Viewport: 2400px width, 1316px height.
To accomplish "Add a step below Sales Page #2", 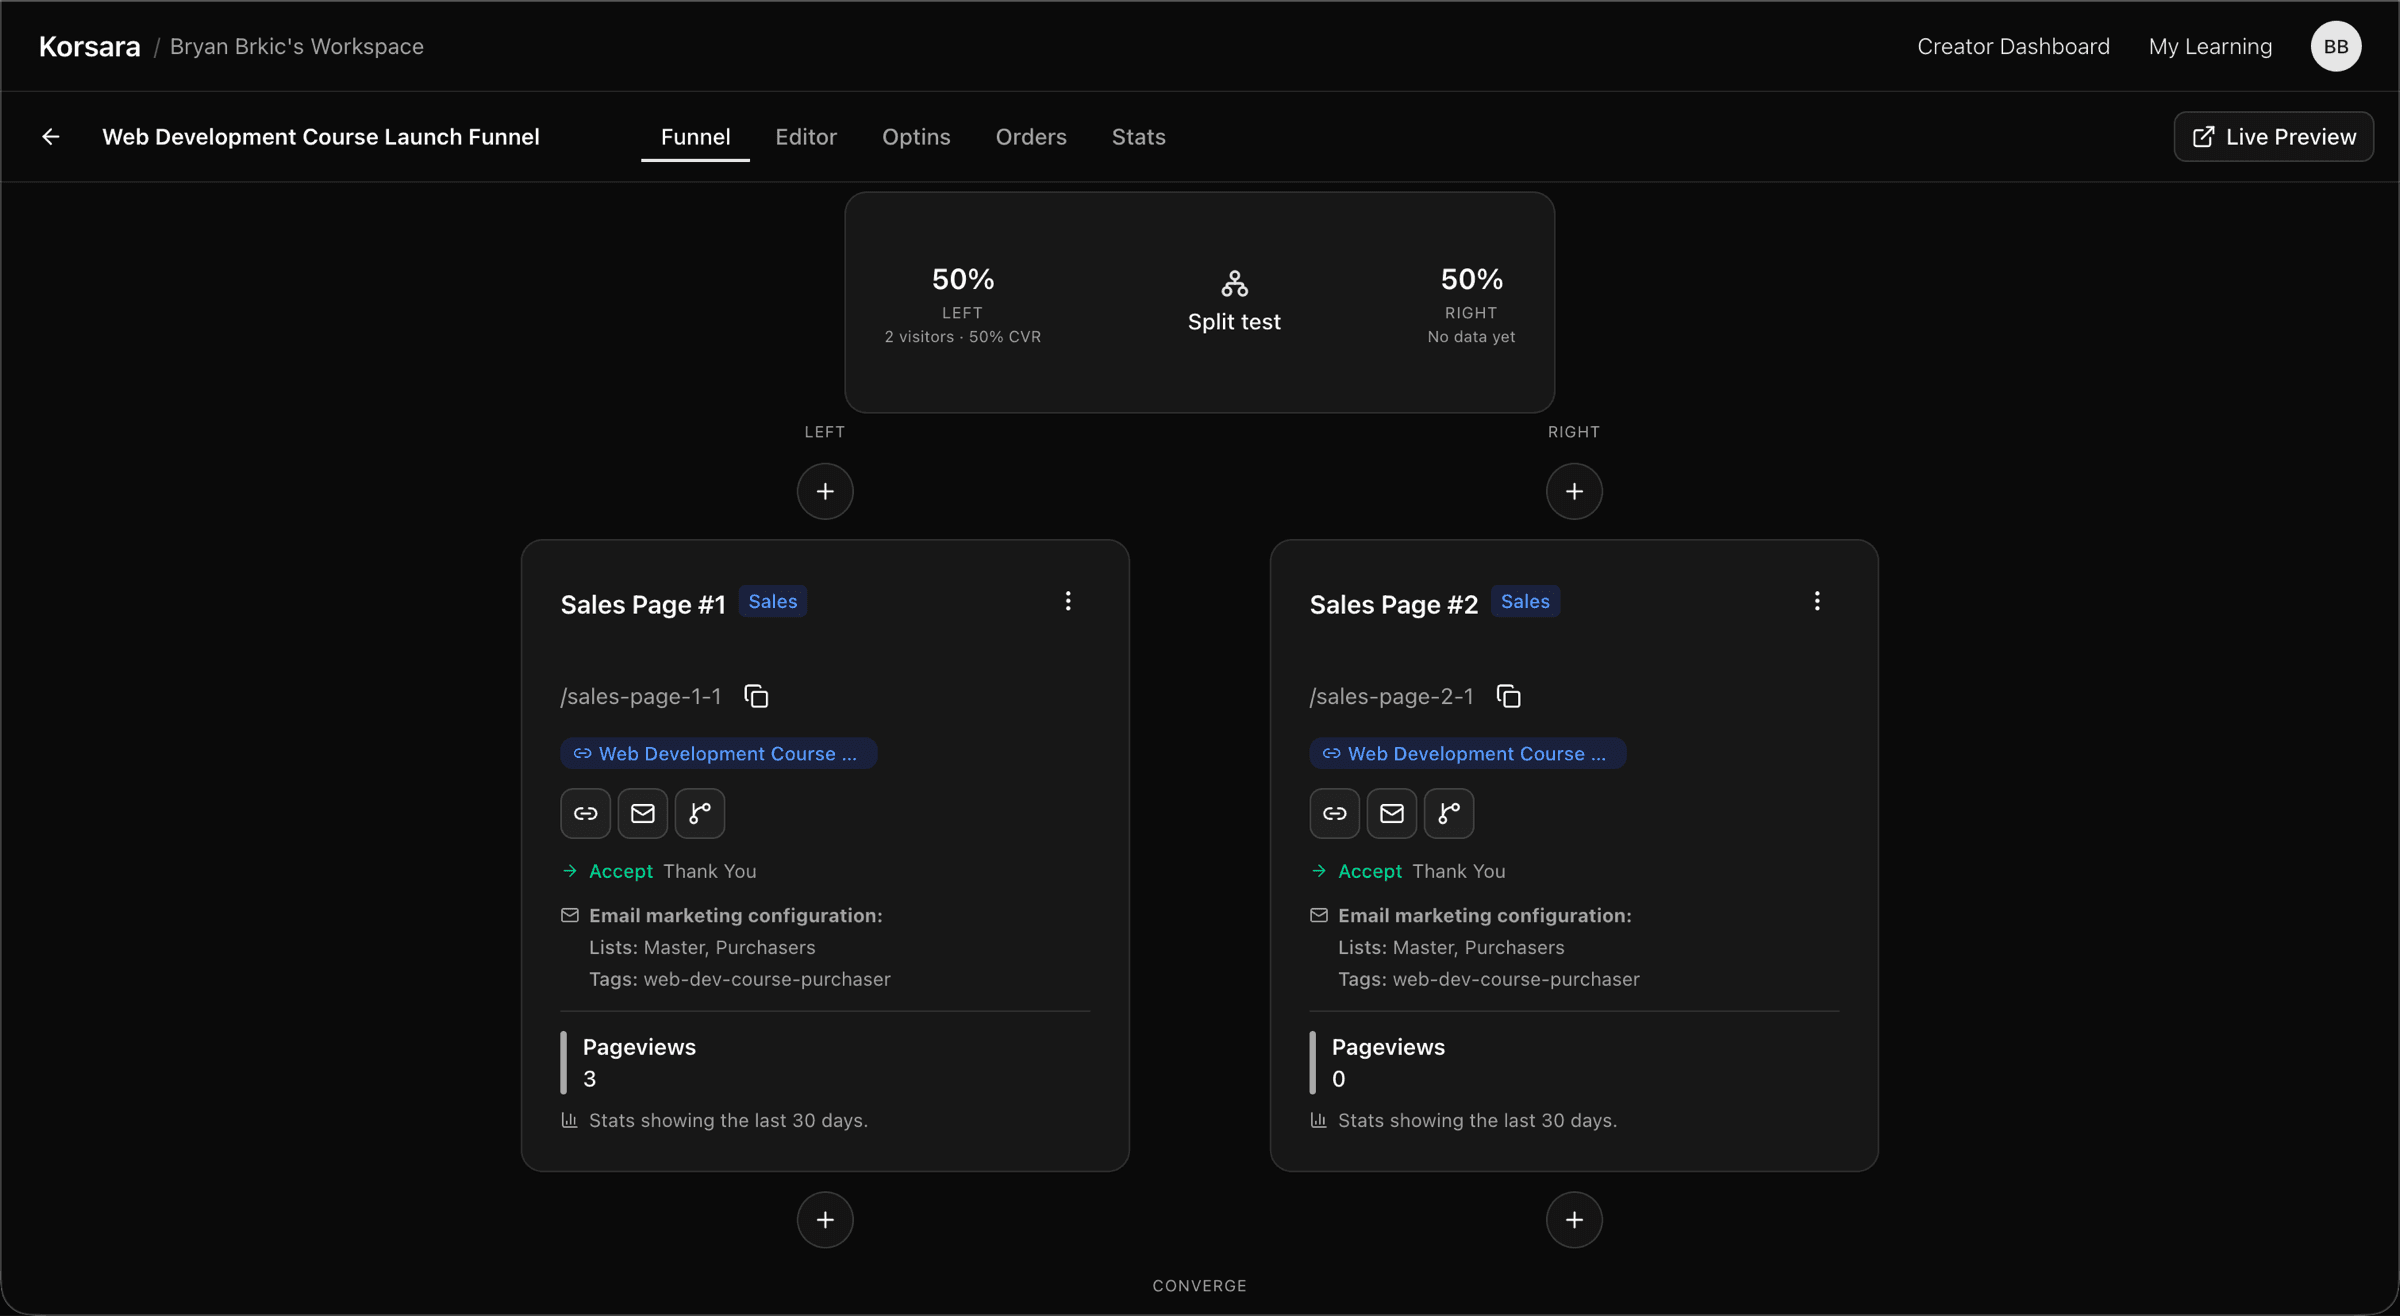I will [x=1574, y=1220].
